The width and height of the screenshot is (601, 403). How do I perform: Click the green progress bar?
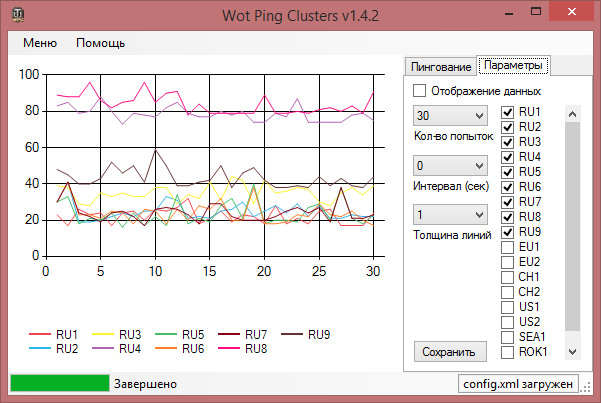click(x=60, y=383)
